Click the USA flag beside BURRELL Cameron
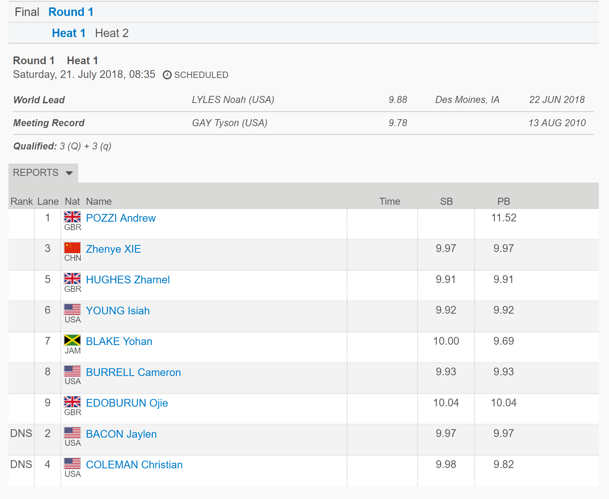Screen dimensions: 609x499 tap(72, 371)
